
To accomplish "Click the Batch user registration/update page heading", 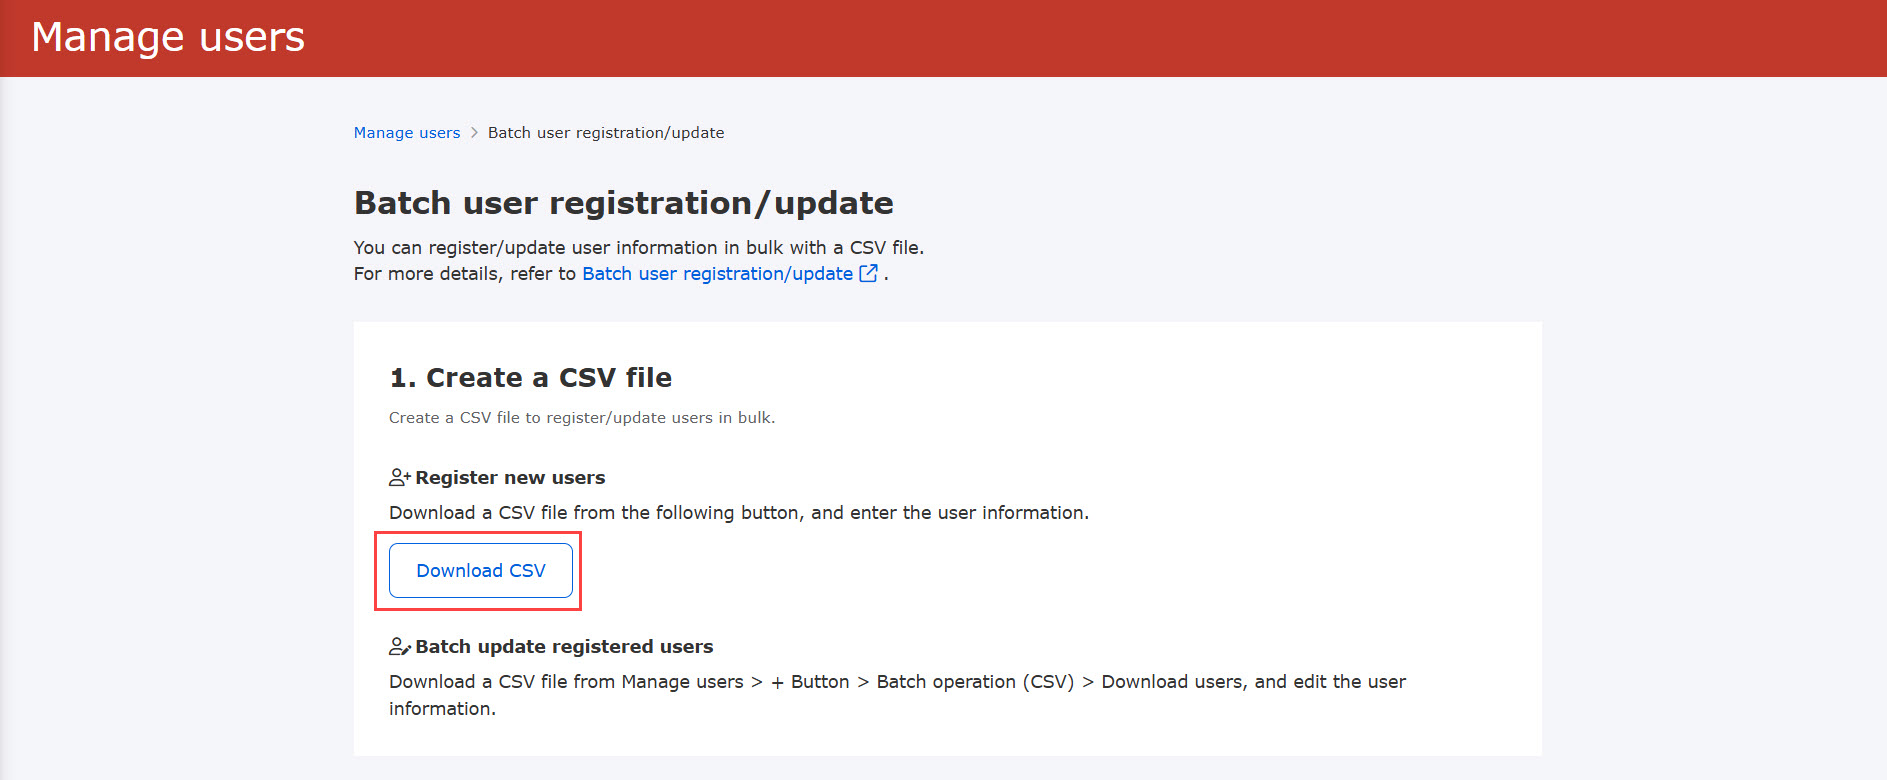I will pos(623,203).
